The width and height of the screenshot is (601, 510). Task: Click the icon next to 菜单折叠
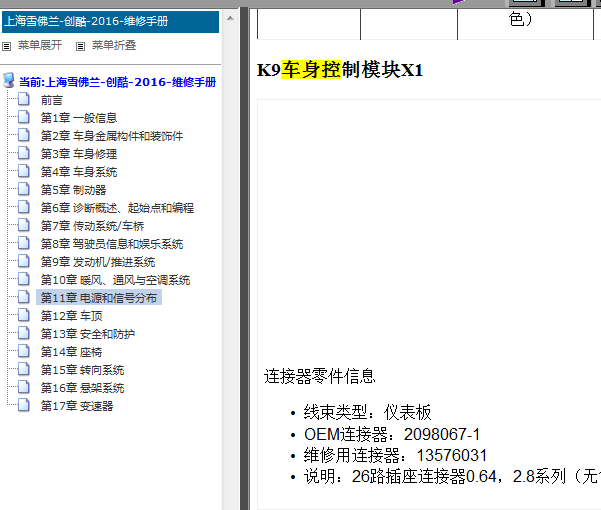coord(80,46)
